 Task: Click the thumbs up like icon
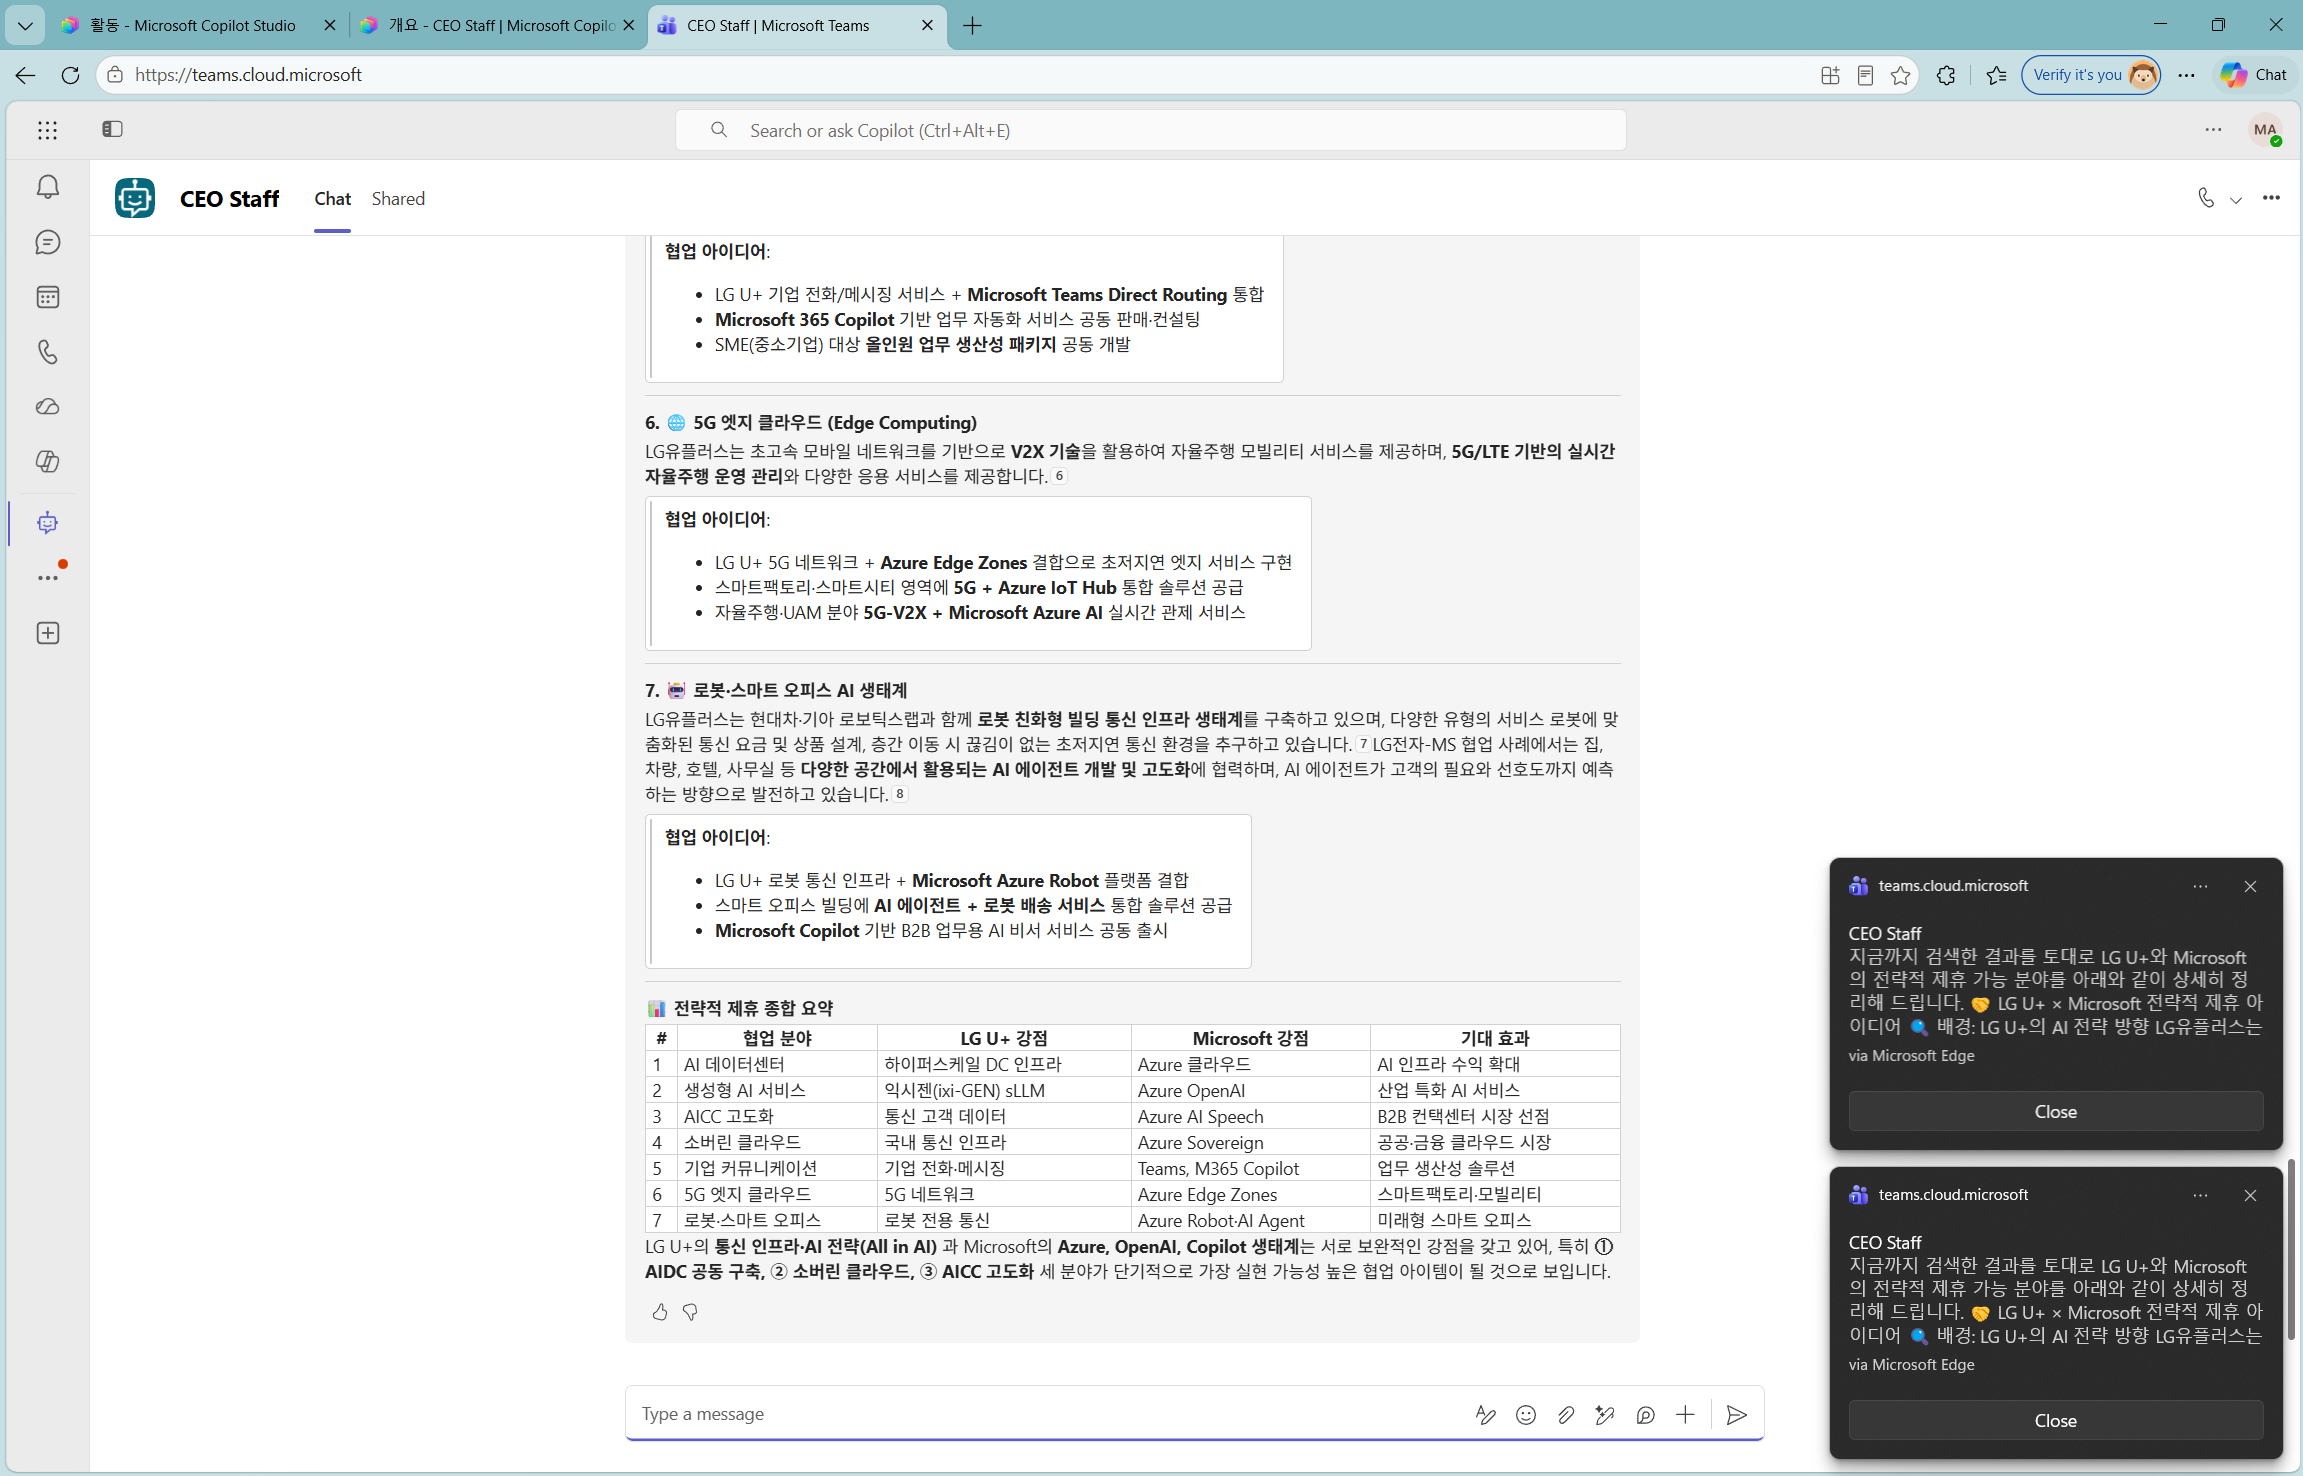pyautogui.click(x=660, y=1312)
